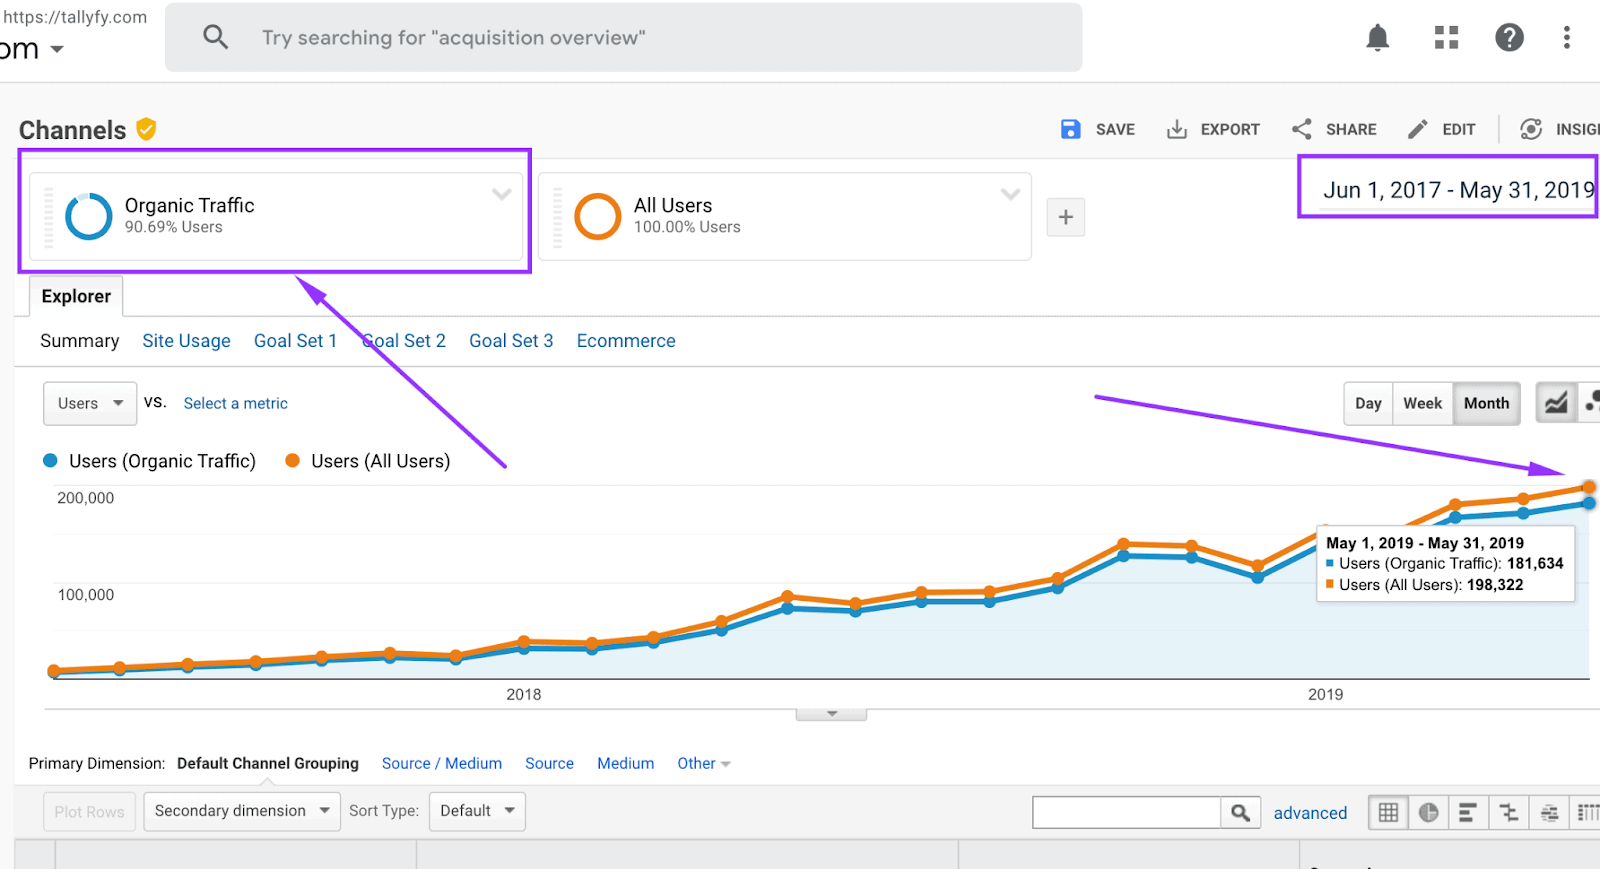Open the Users metric dropdown

click(90, 403)
